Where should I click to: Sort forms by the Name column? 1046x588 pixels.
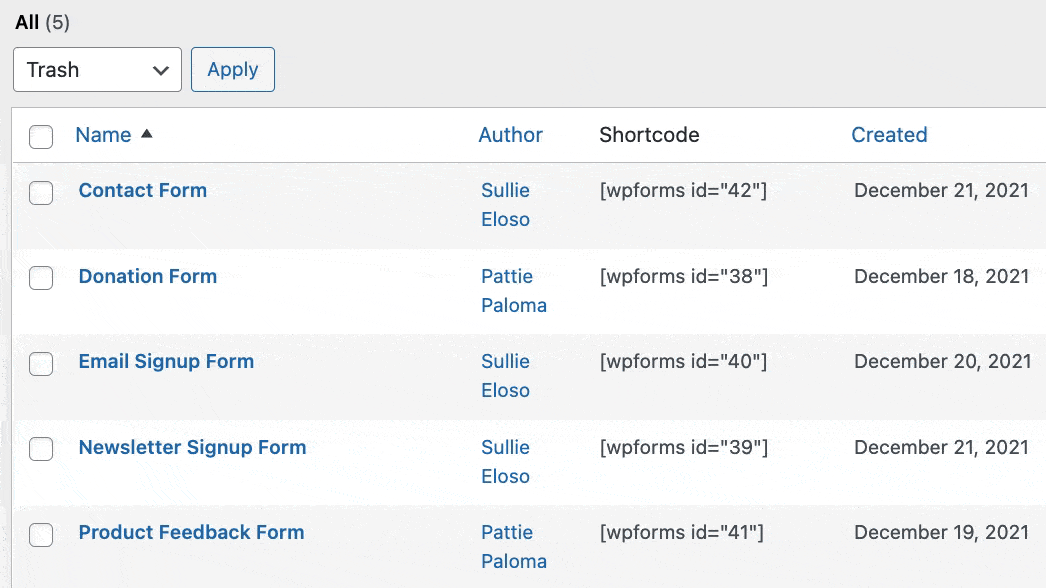tap(103, 135)
